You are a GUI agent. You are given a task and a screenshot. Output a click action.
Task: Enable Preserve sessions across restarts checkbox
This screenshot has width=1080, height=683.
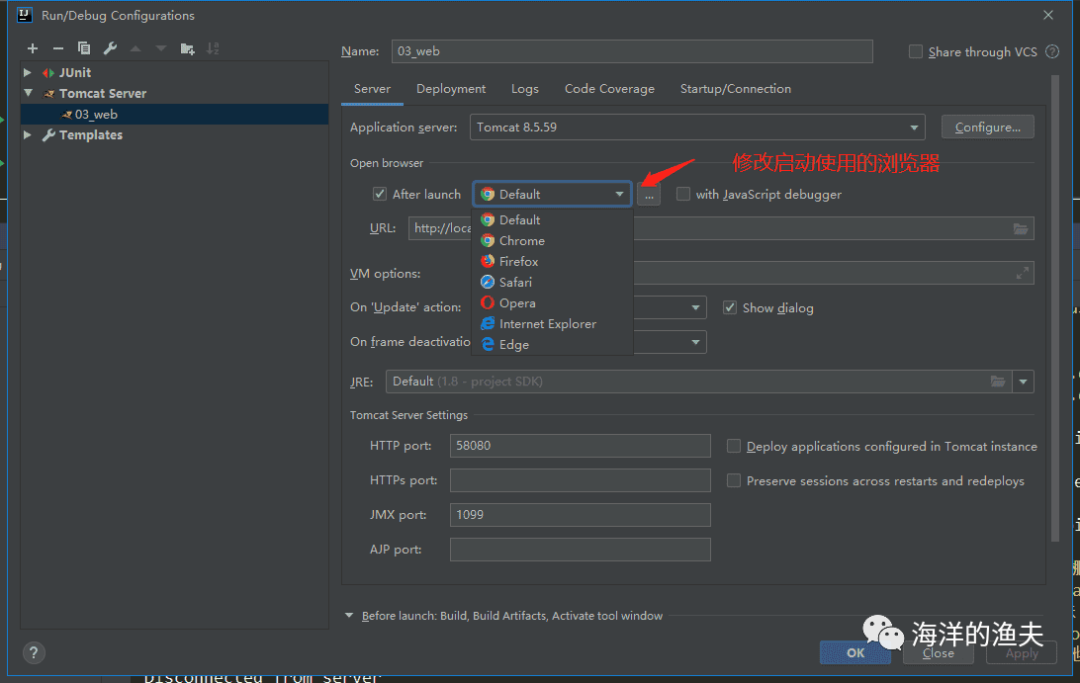click(x=734, y=481)
